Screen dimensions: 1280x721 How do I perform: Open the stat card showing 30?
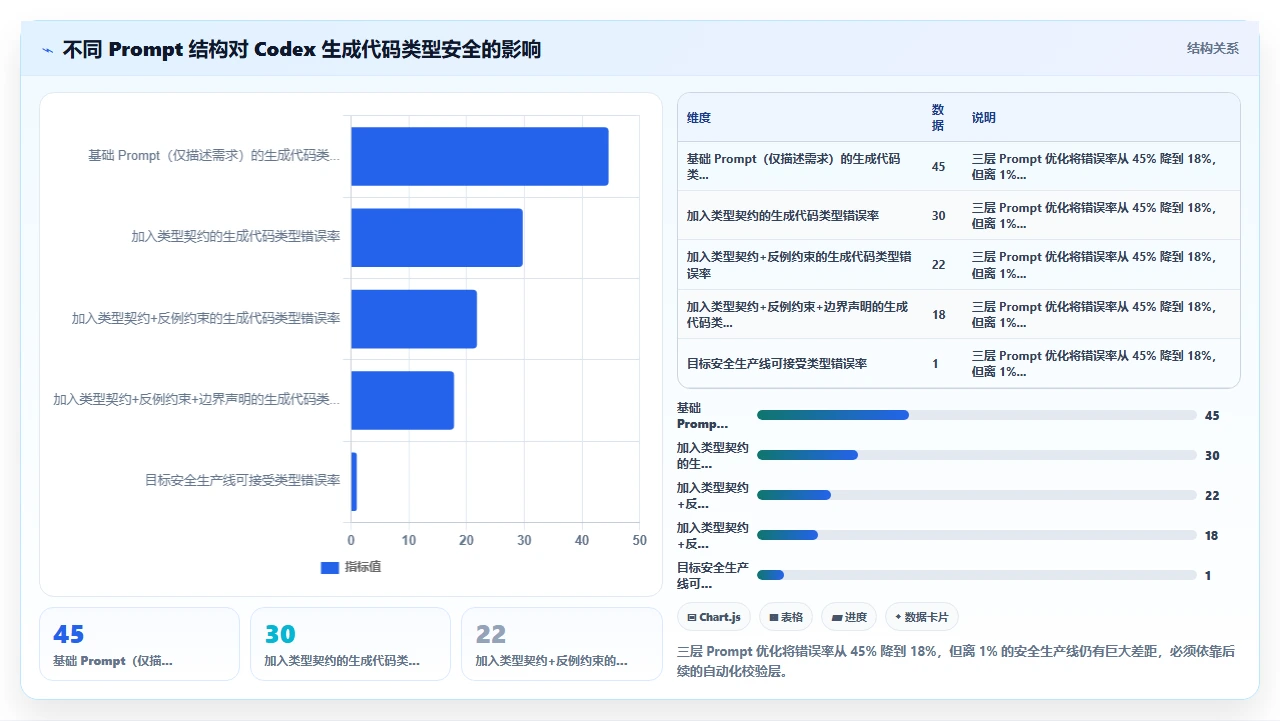(350, 644)
